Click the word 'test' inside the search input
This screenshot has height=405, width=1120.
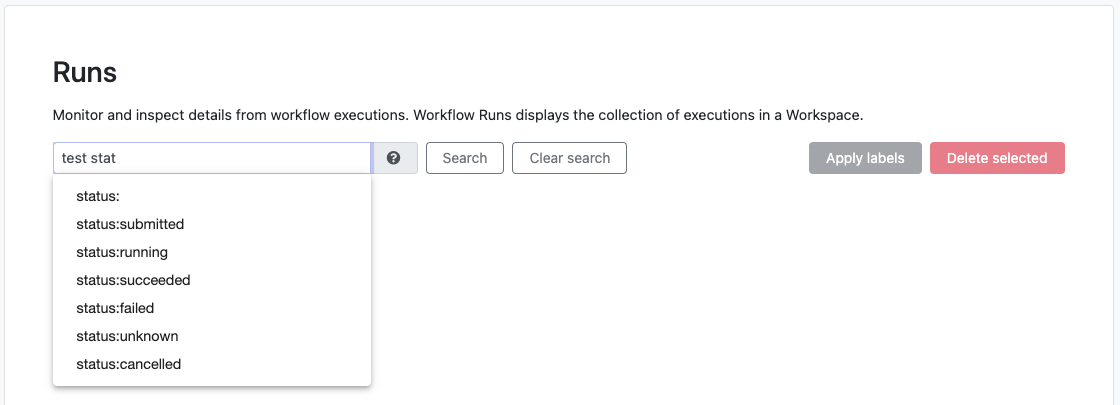click(x=73, y=158)
